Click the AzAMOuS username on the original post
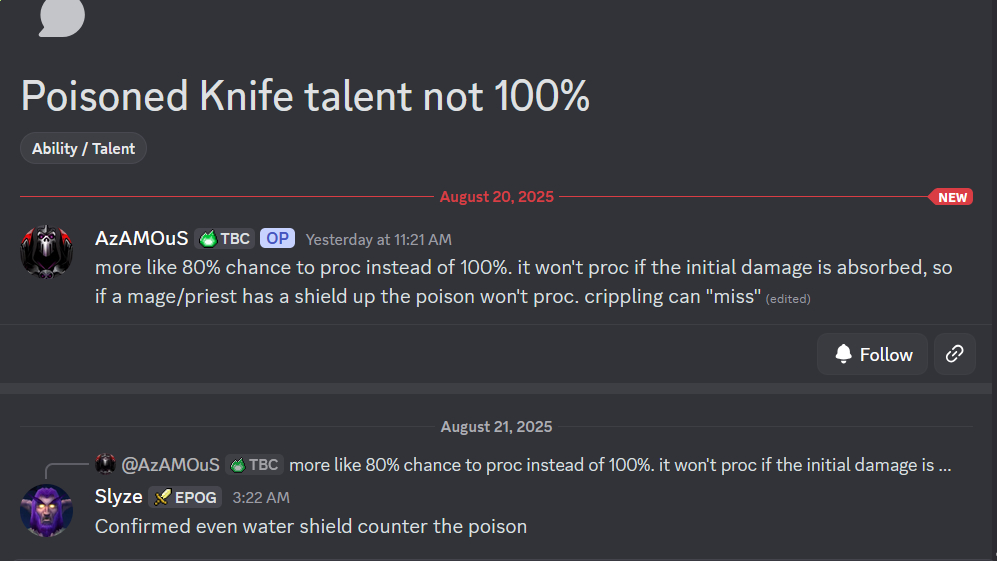997x561 pixels. point(141,238)
